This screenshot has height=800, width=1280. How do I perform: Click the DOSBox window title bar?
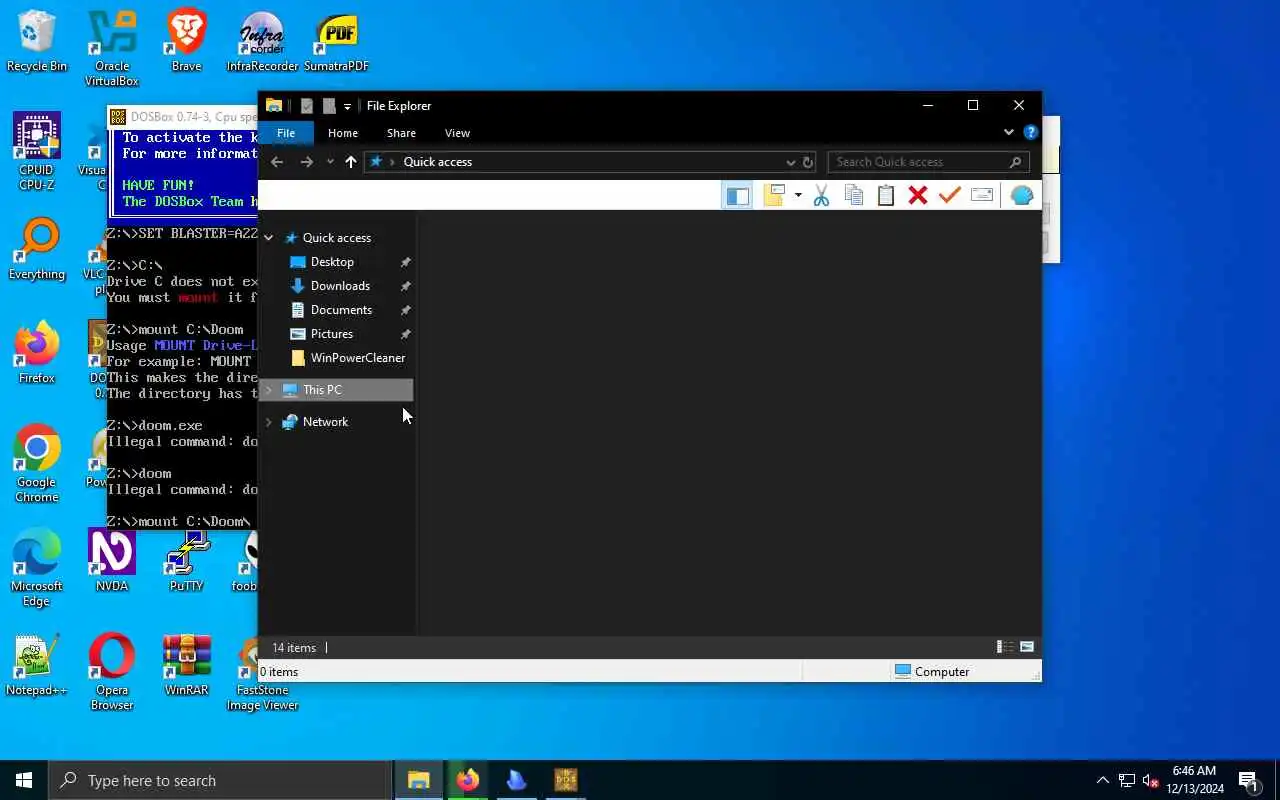tap(183, 117)
